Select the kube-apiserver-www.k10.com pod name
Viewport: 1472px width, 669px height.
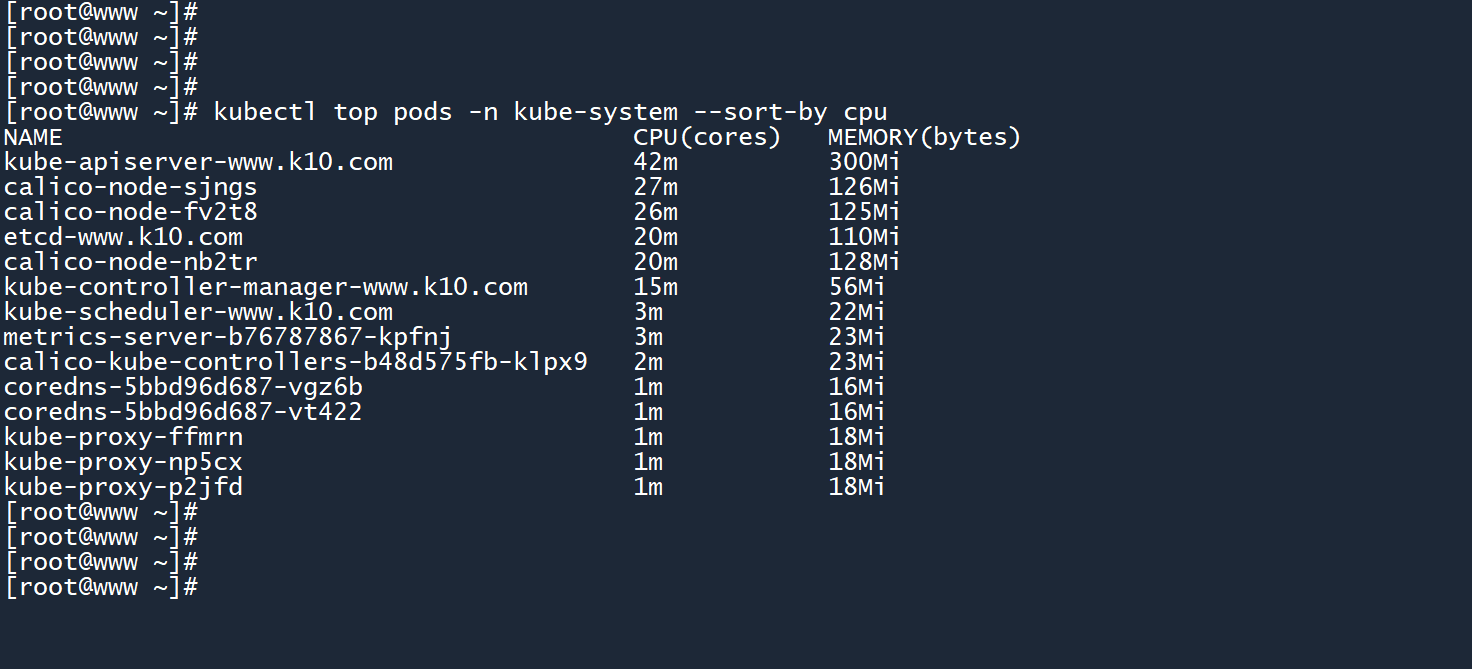[198, 162]
